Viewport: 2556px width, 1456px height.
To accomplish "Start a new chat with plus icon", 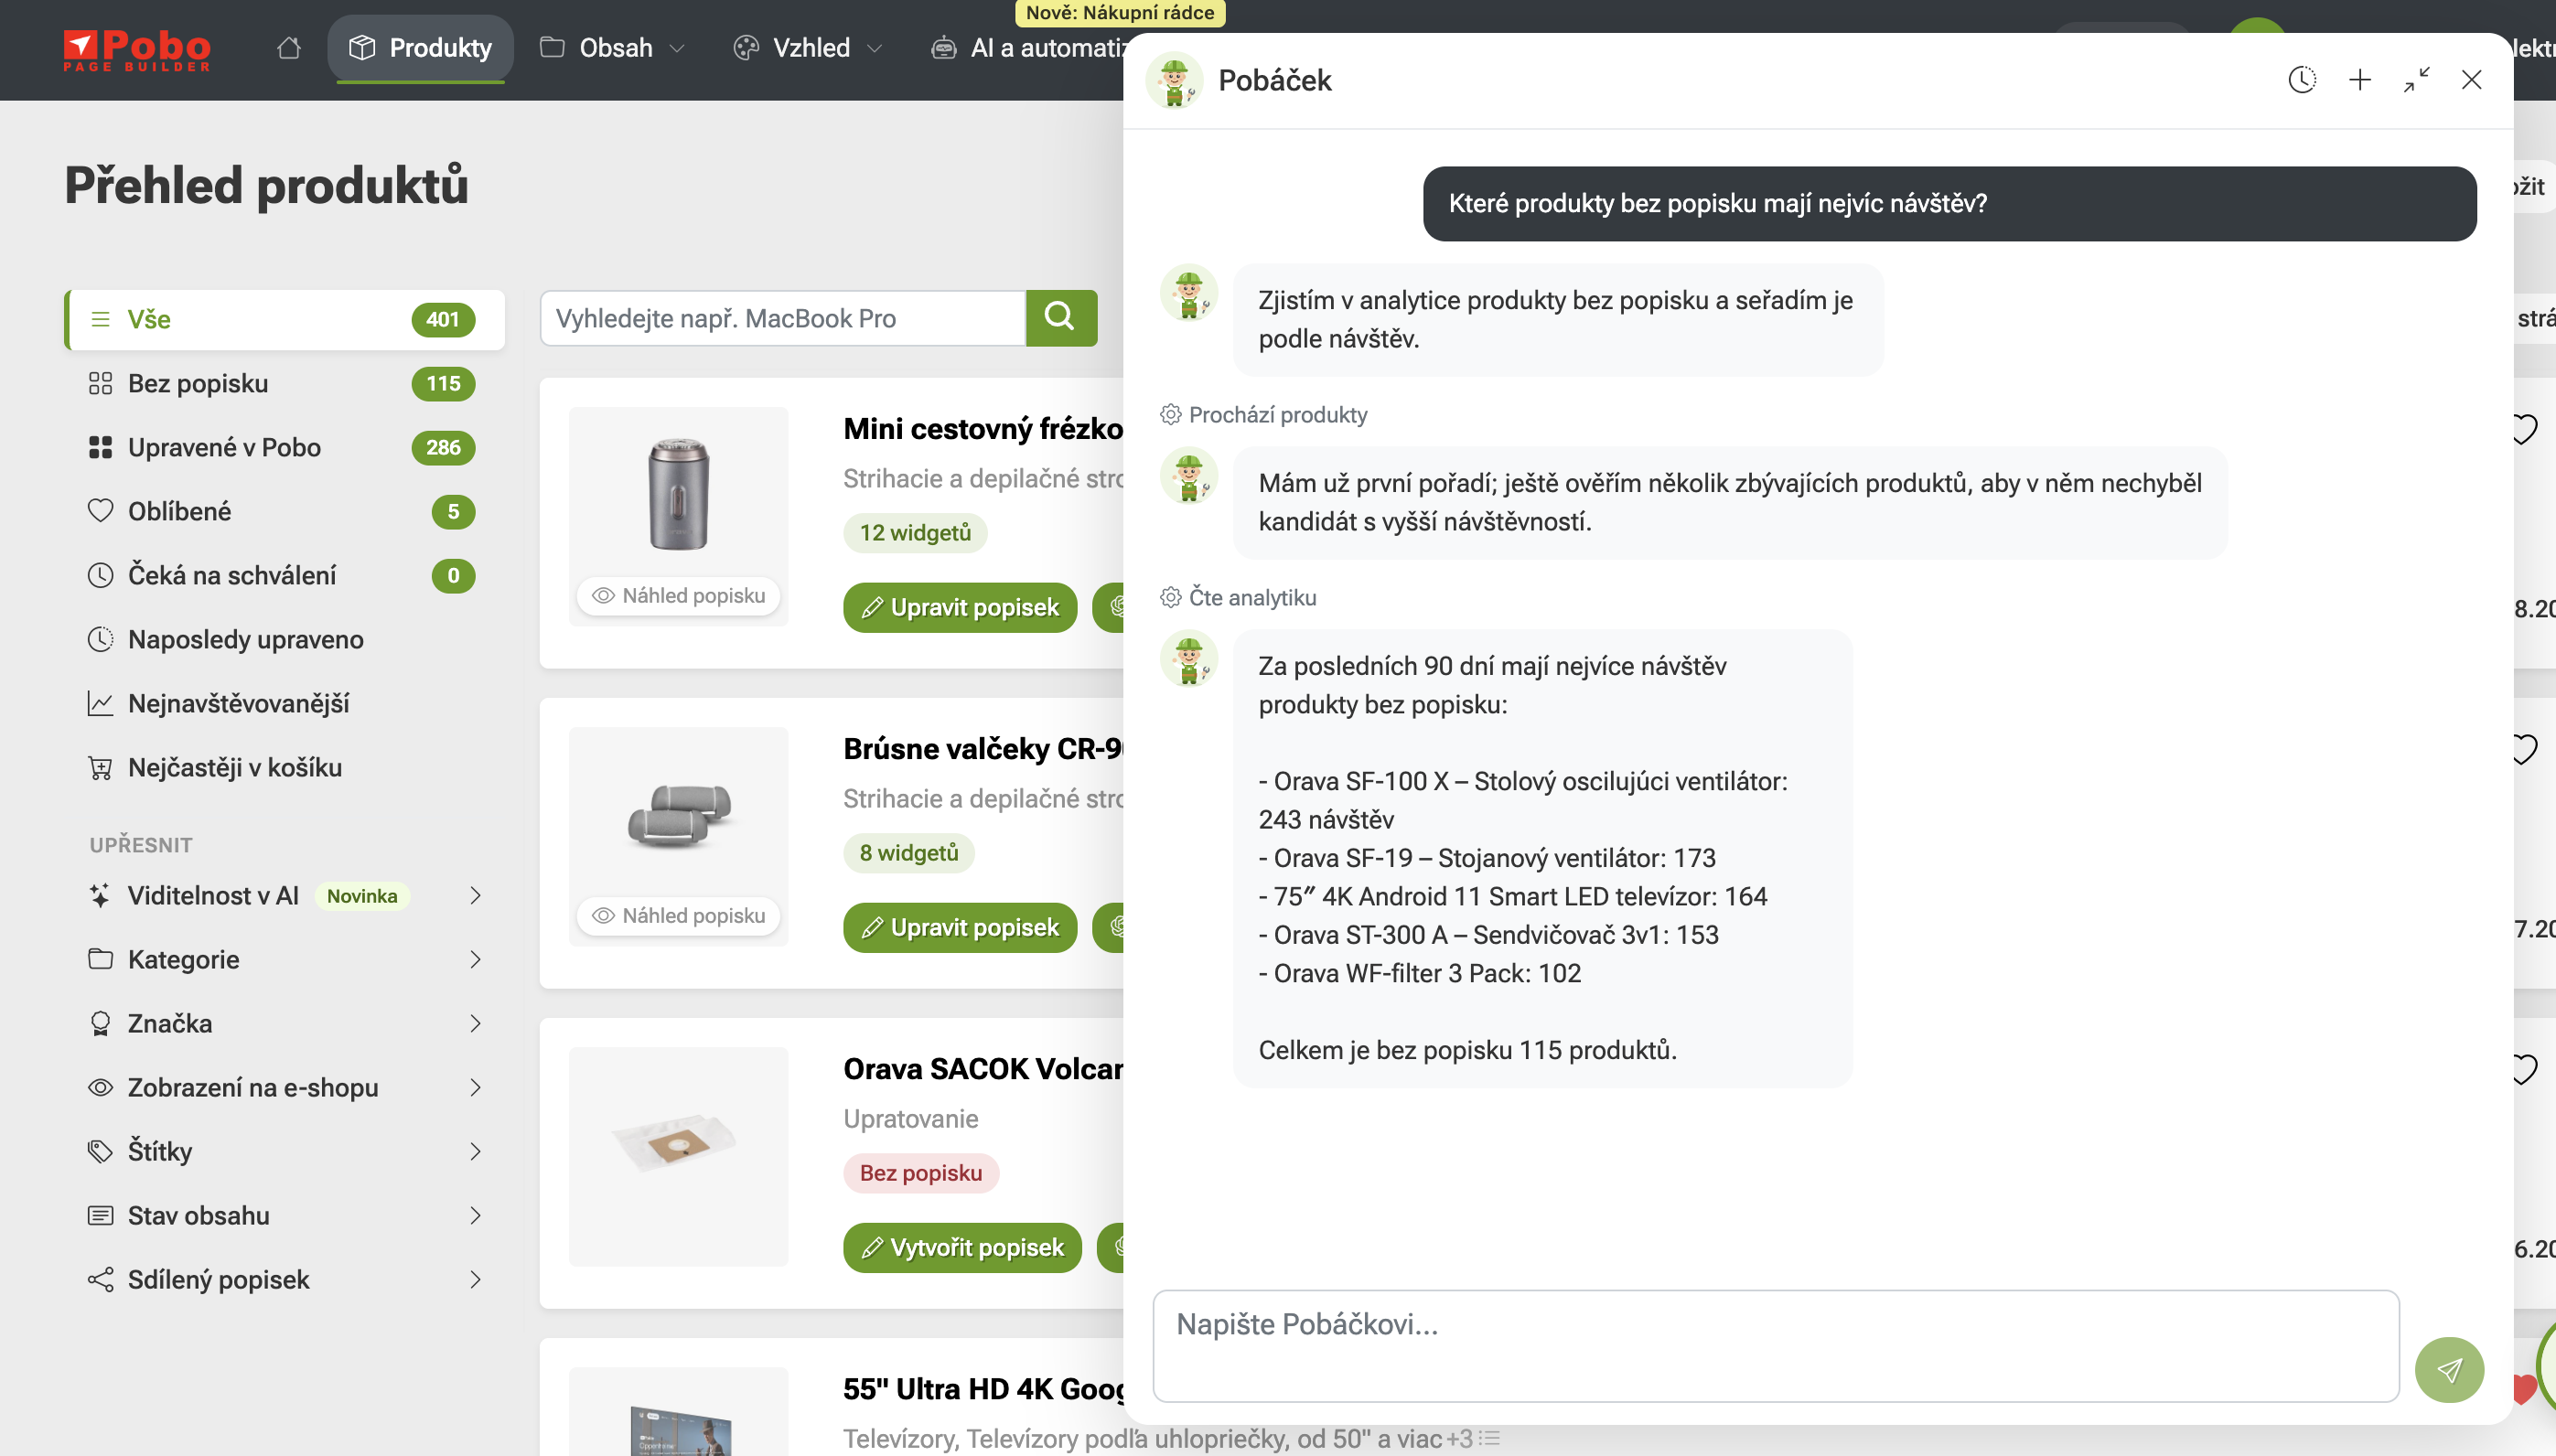I will pyautogui.click(x=2360, y=80).
